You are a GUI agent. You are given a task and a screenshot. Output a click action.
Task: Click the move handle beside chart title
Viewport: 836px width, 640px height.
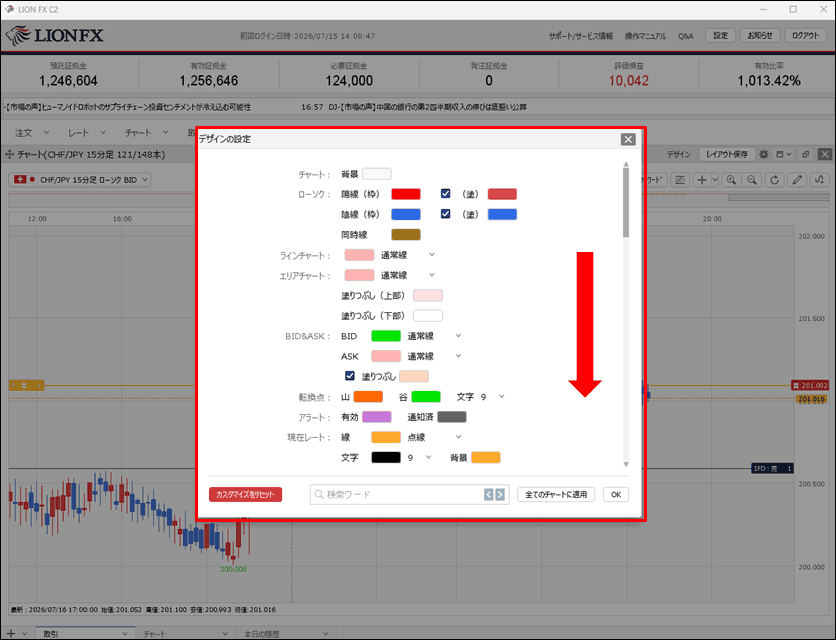click(9, 154)
